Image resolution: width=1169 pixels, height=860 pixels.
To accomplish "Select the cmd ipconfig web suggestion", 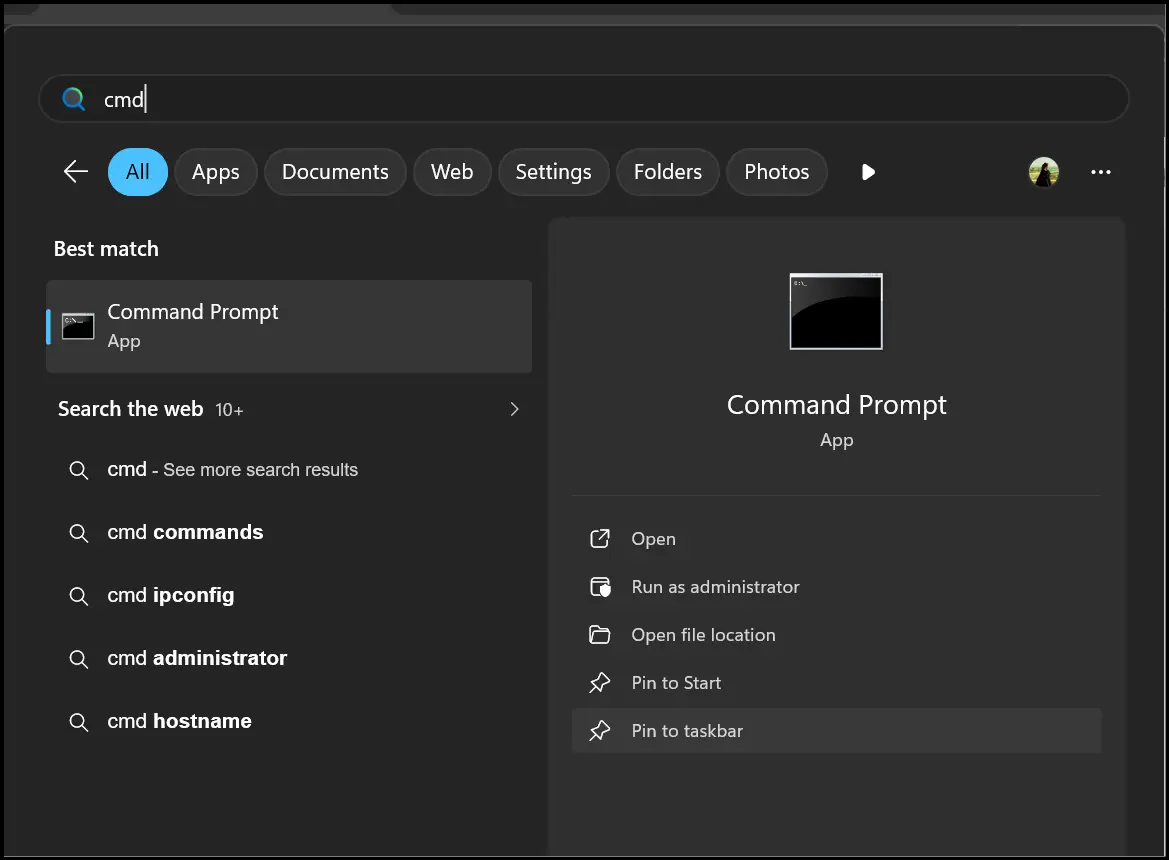I will pyautogui.click(x=170, y=595).
